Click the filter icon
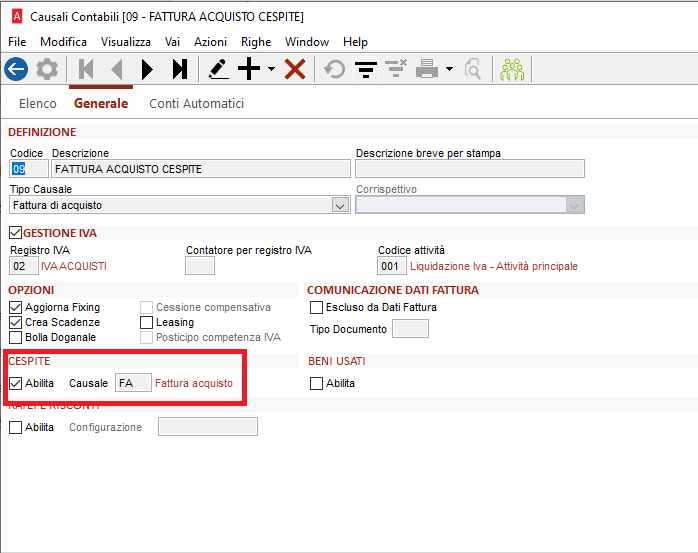 [366, 69]
